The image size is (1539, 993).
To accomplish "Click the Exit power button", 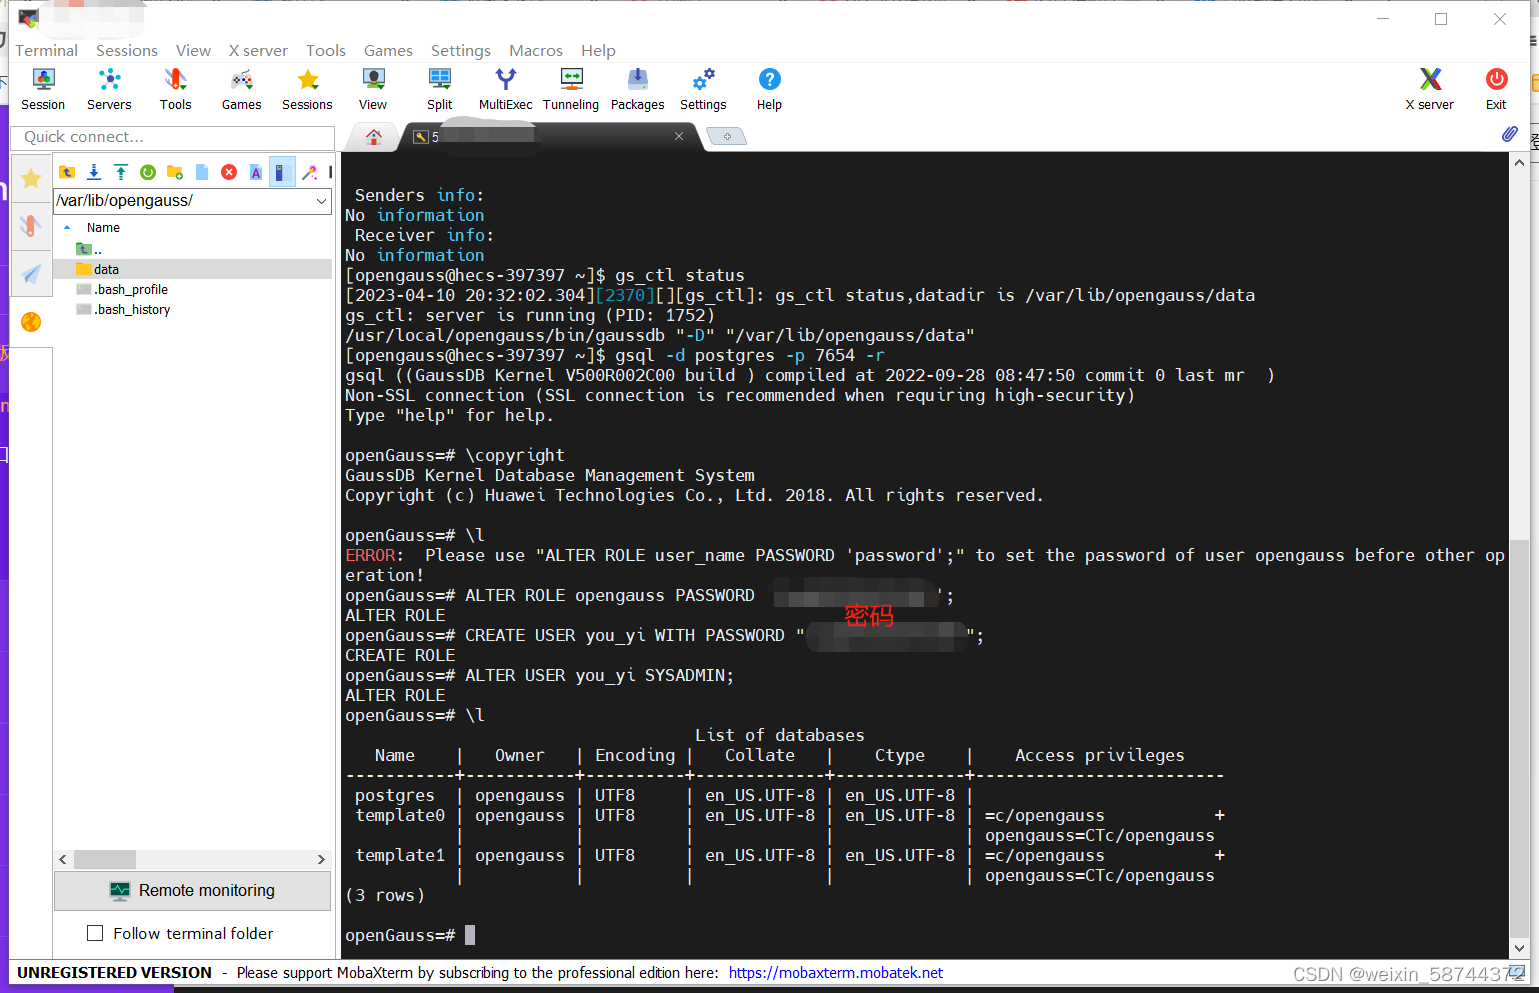I will tap(1496, 89).
